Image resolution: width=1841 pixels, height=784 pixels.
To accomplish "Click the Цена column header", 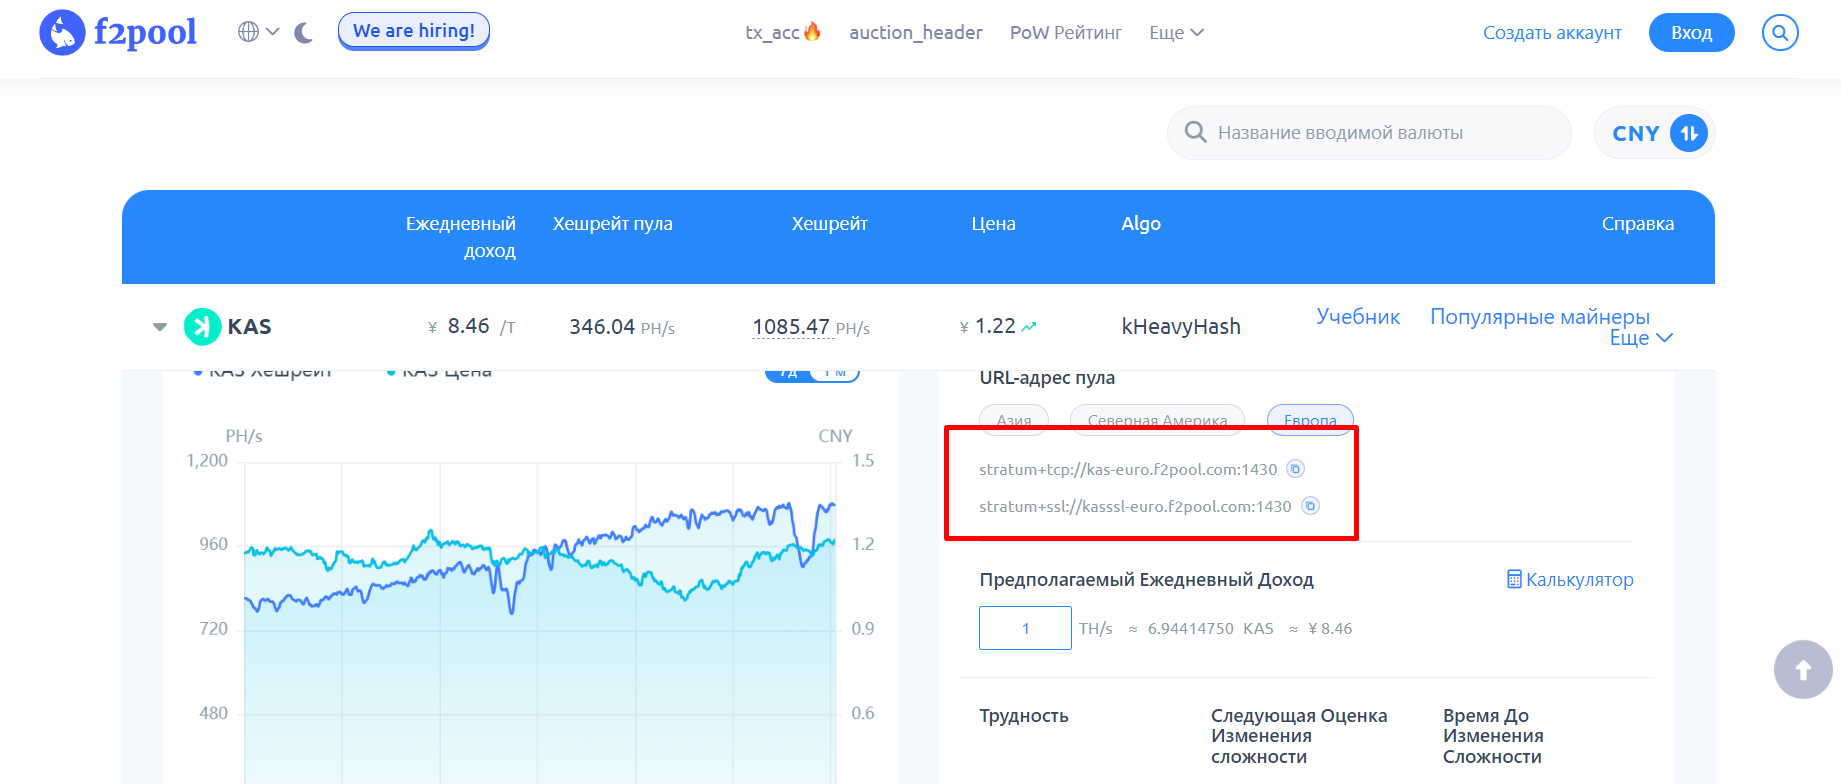I will pos(993,224).
